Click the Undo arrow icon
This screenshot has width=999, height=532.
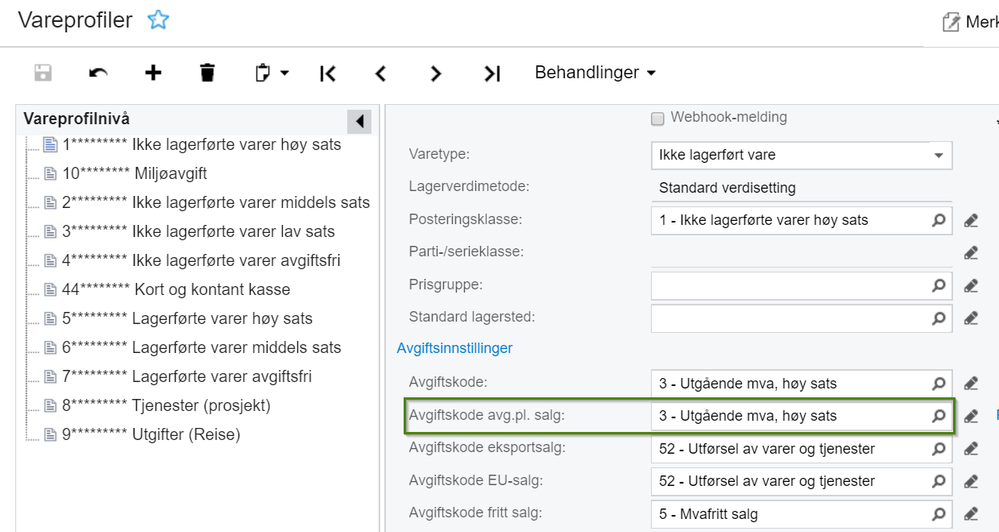click(98, 73)
